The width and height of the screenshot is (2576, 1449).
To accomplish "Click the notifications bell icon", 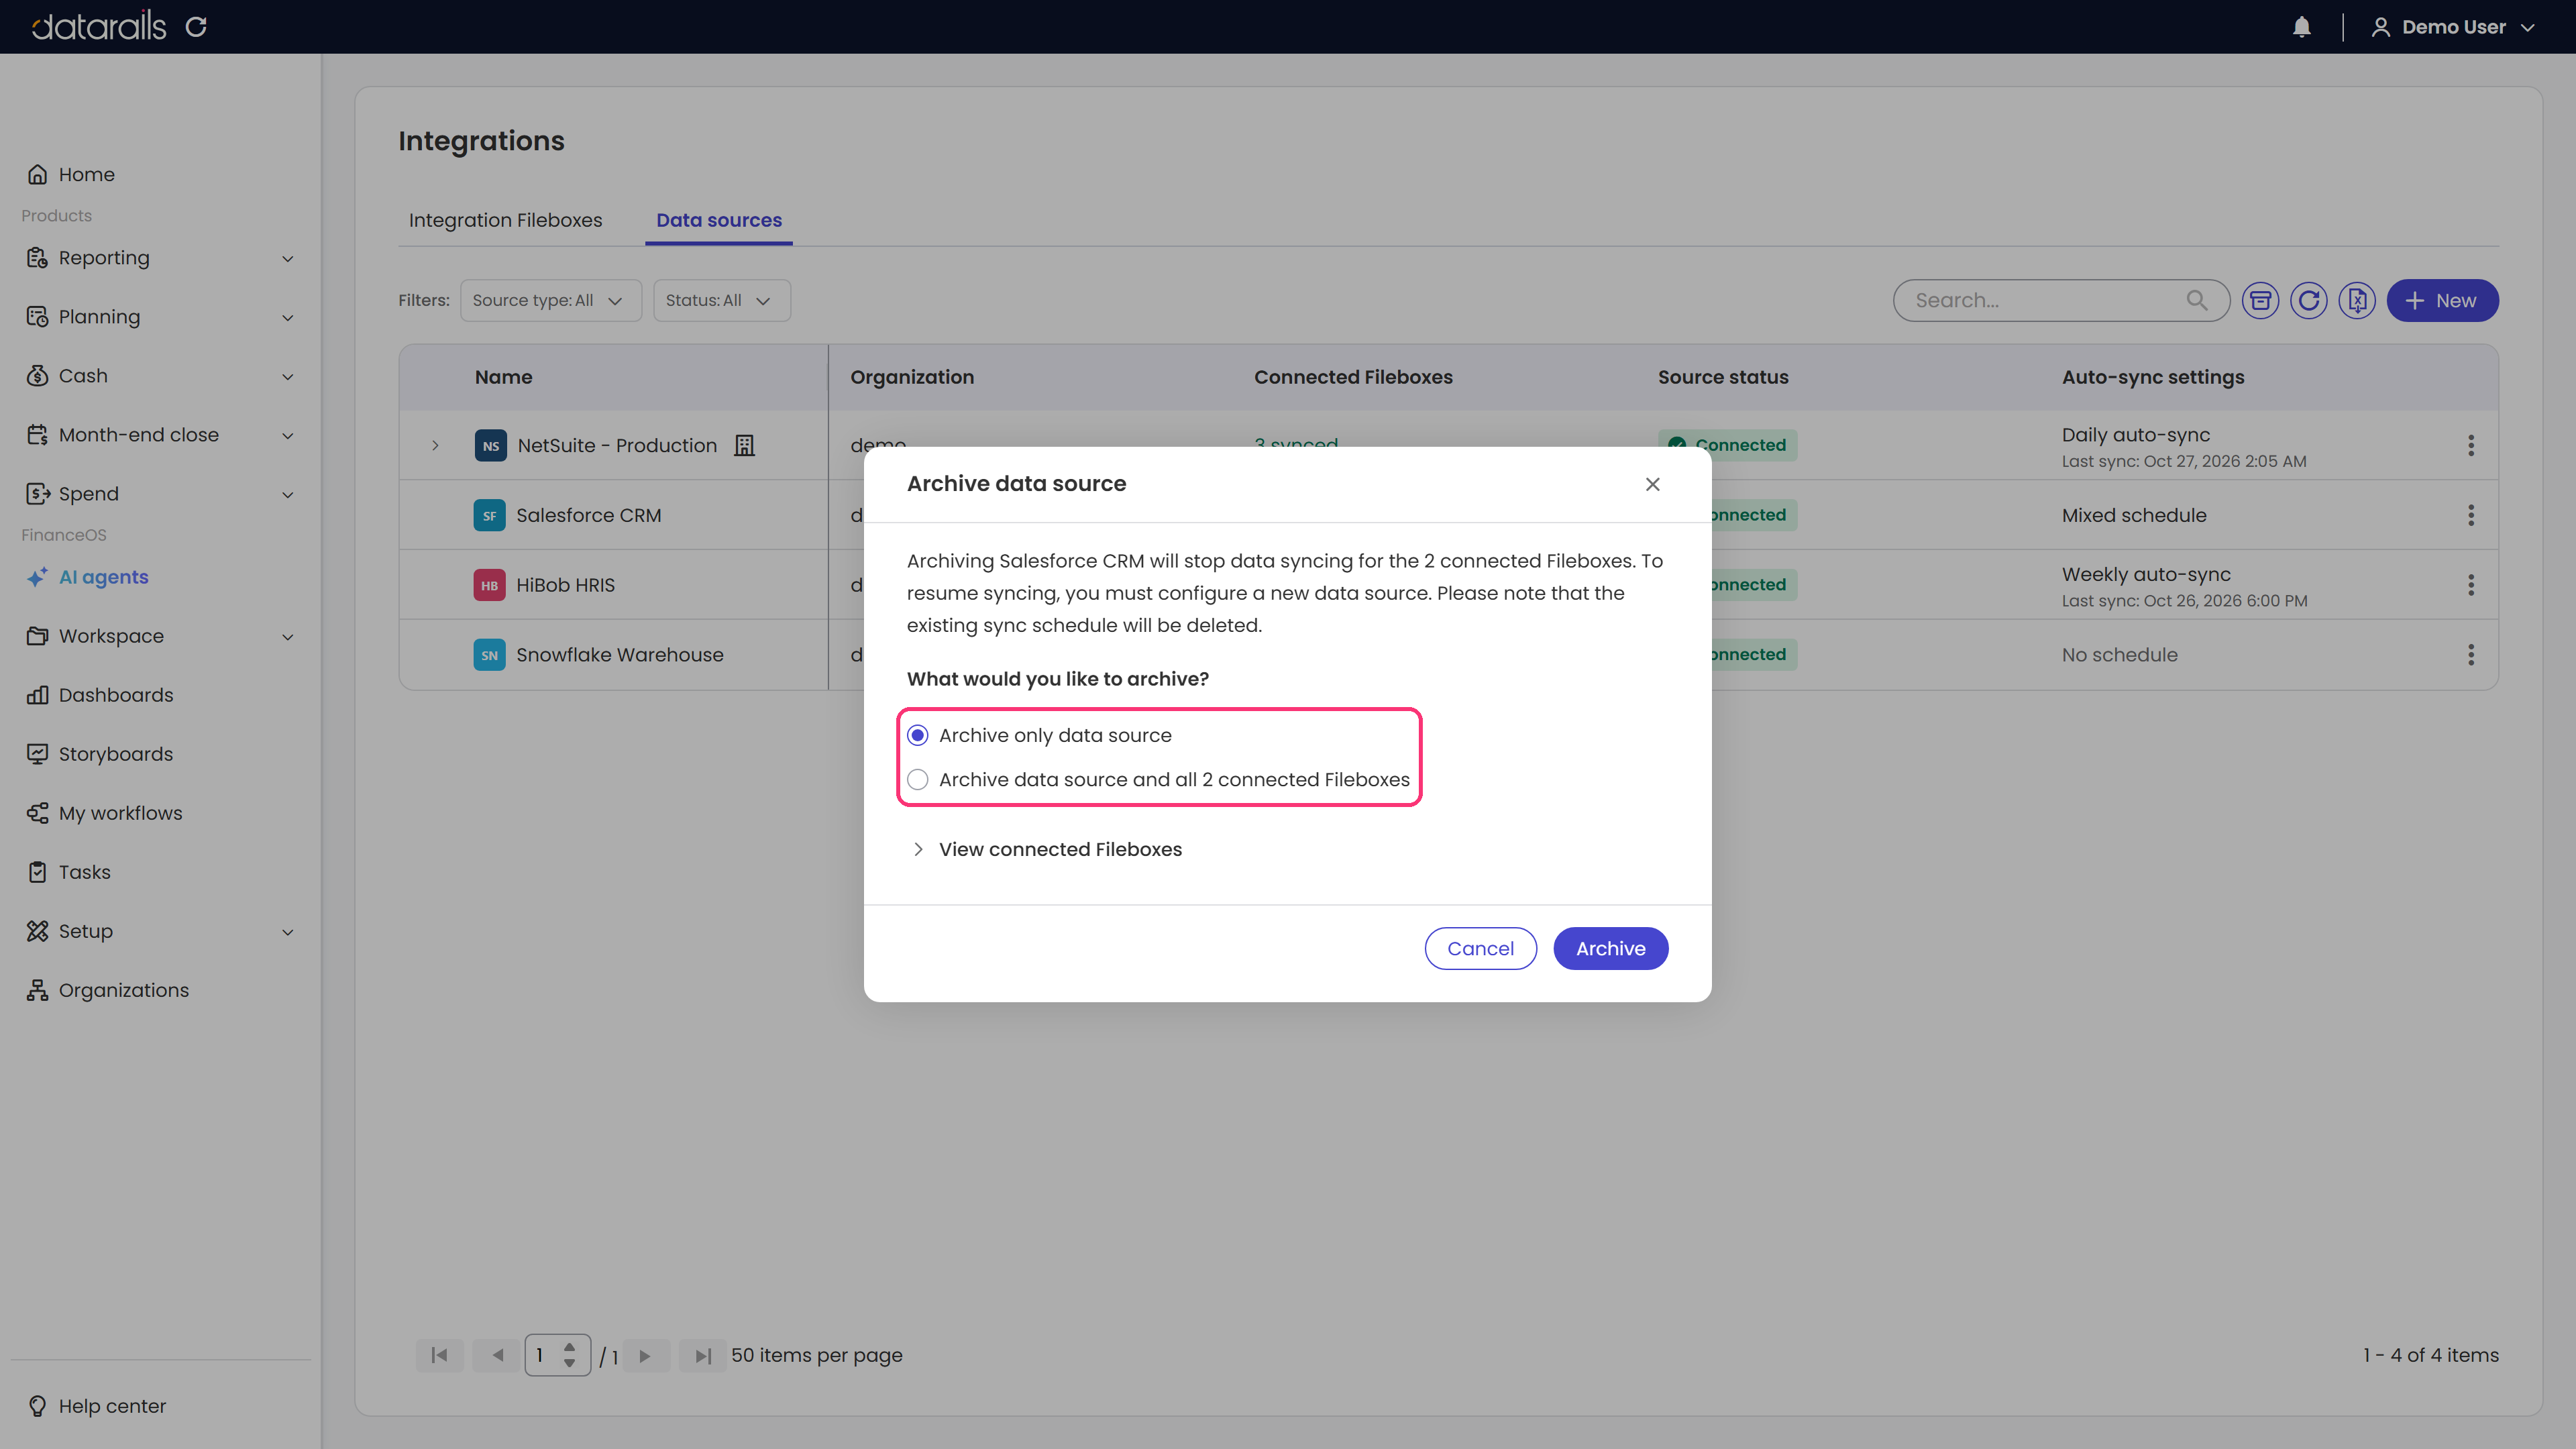I will [x=2301, y=27].
